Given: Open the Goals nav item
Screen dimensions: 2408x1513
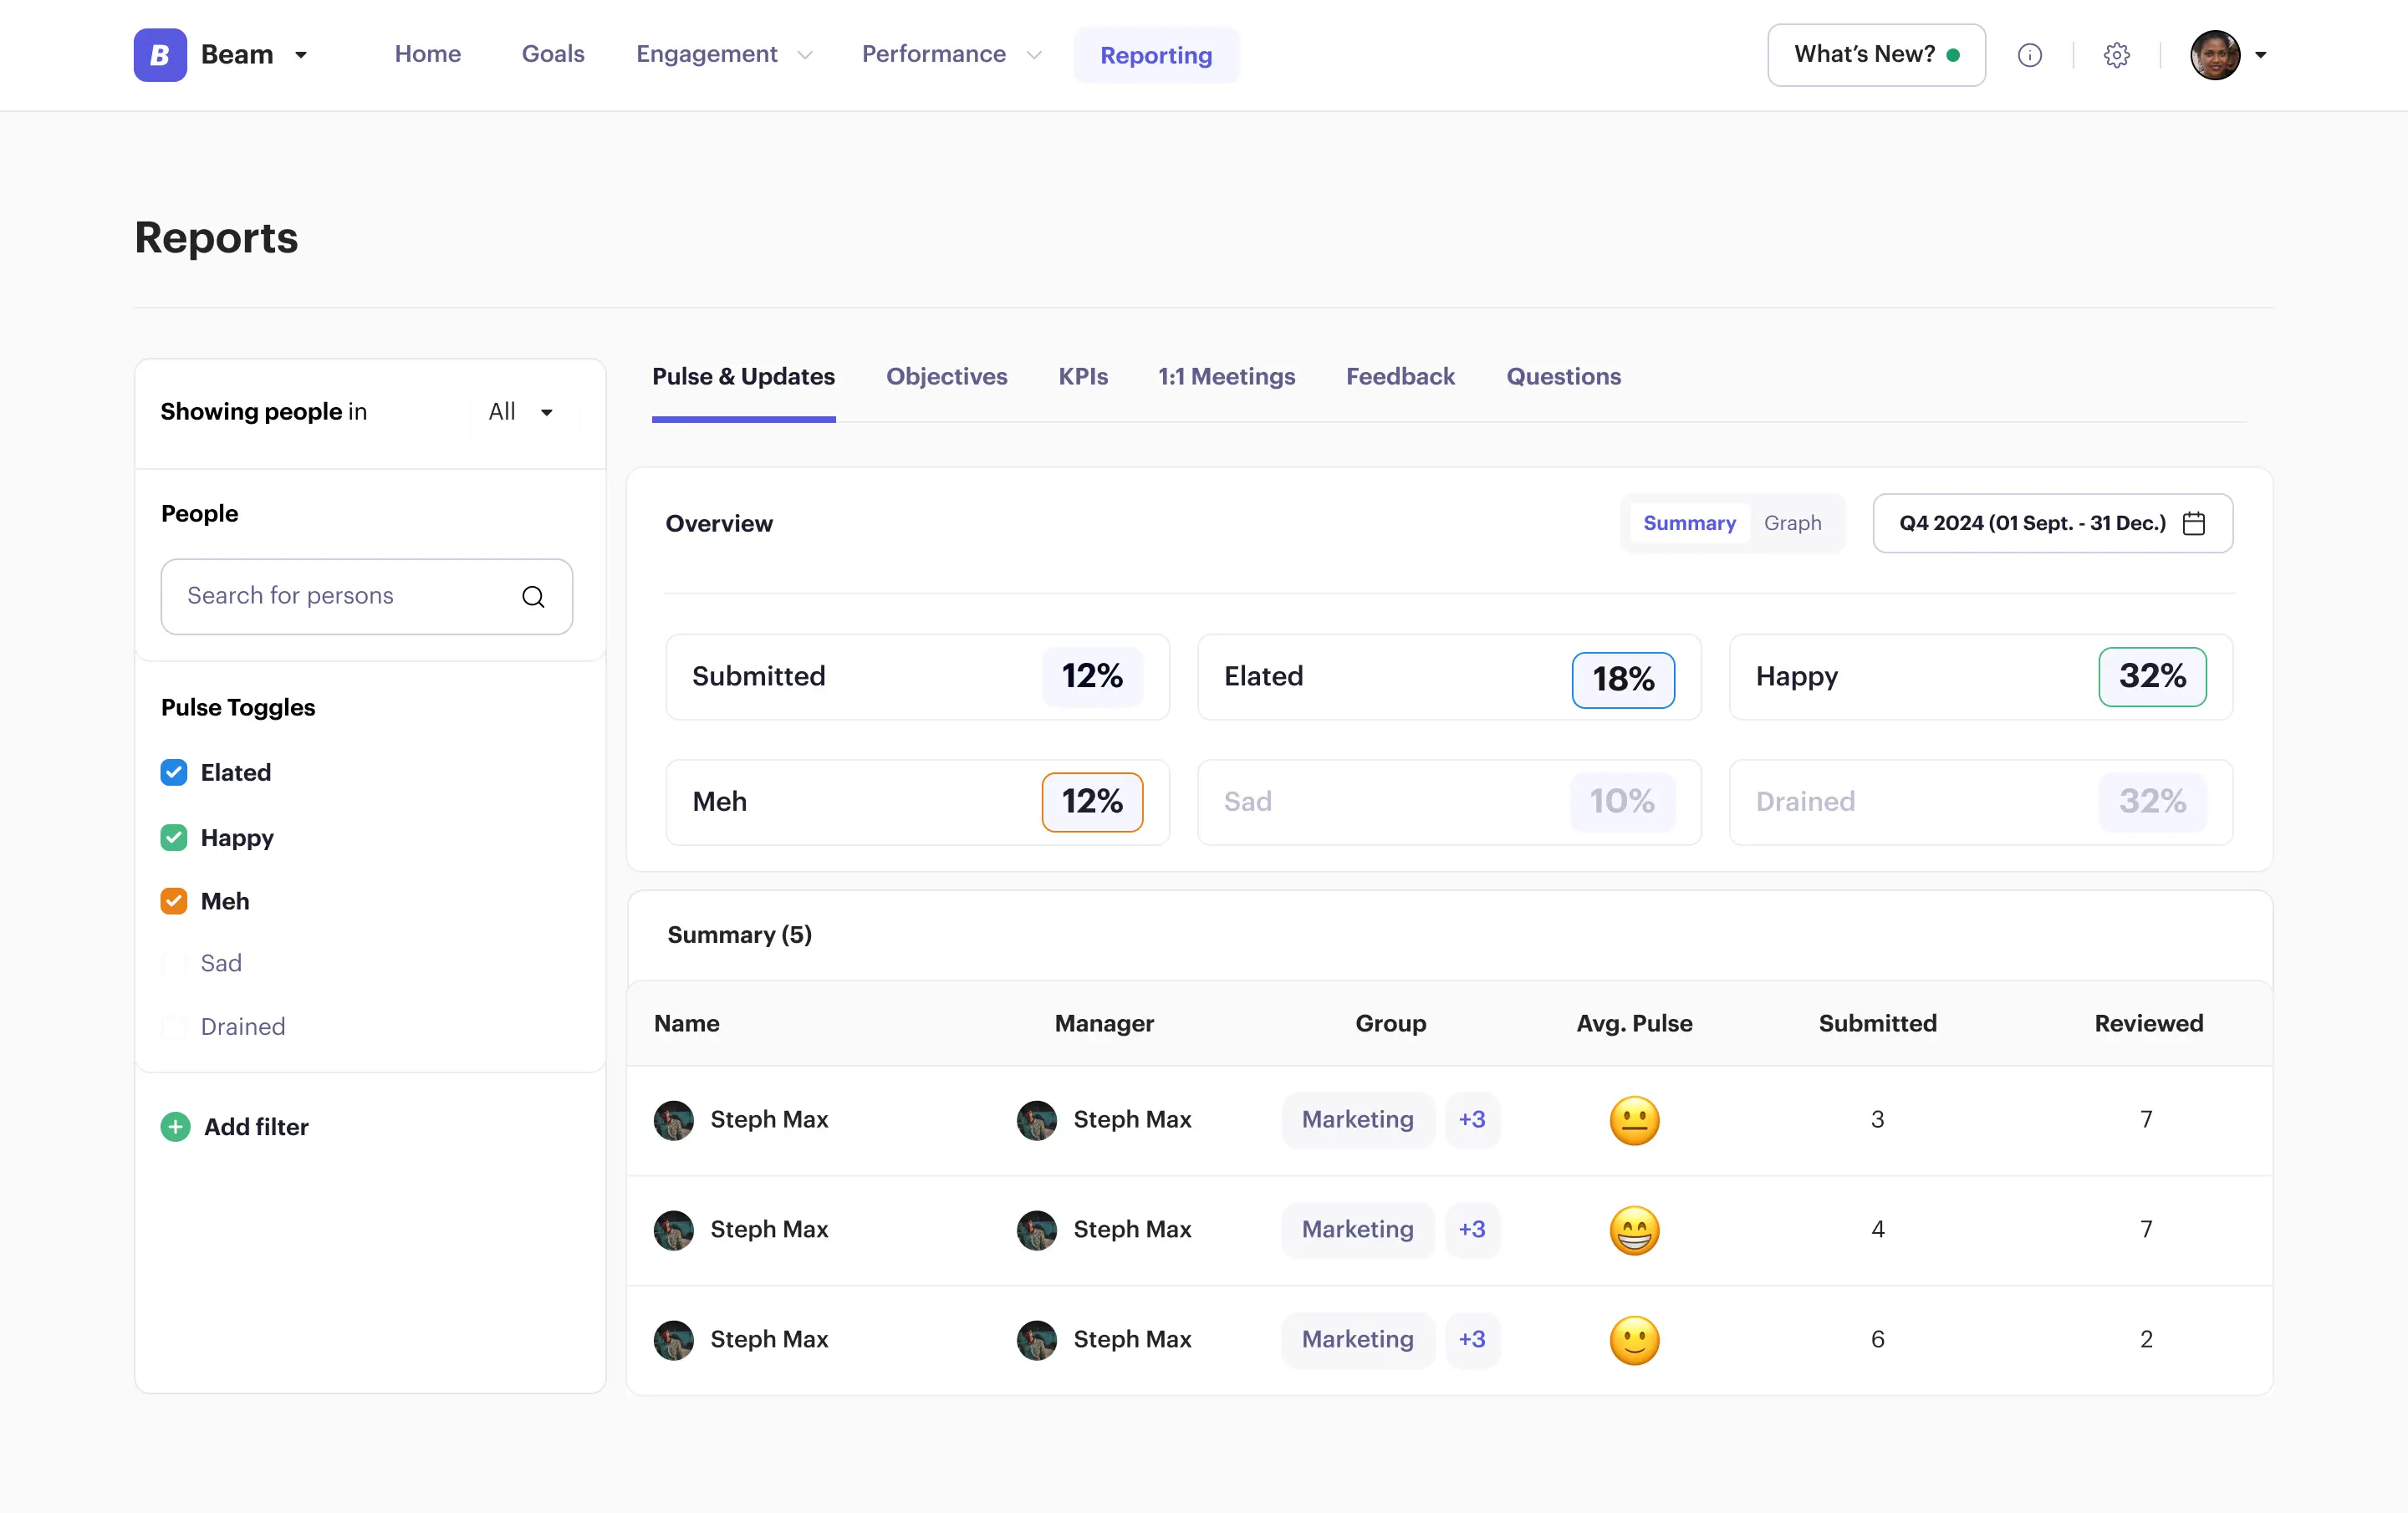Looking at the screenshot, I should coord(553,54).
